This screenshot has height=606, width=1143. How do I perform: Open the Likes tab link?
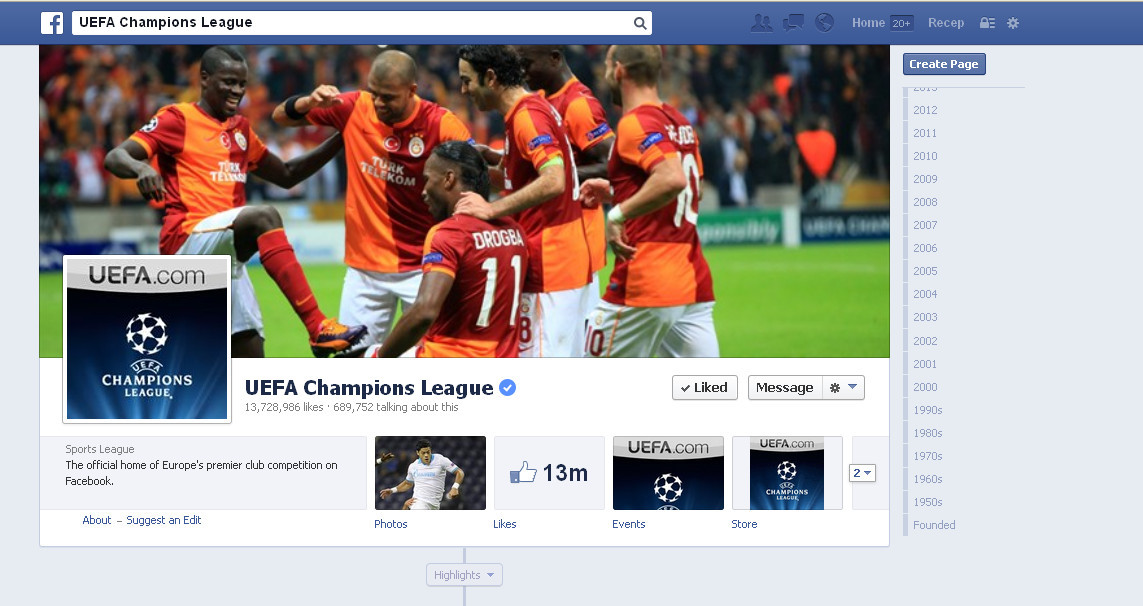click(x=504, y=524)
